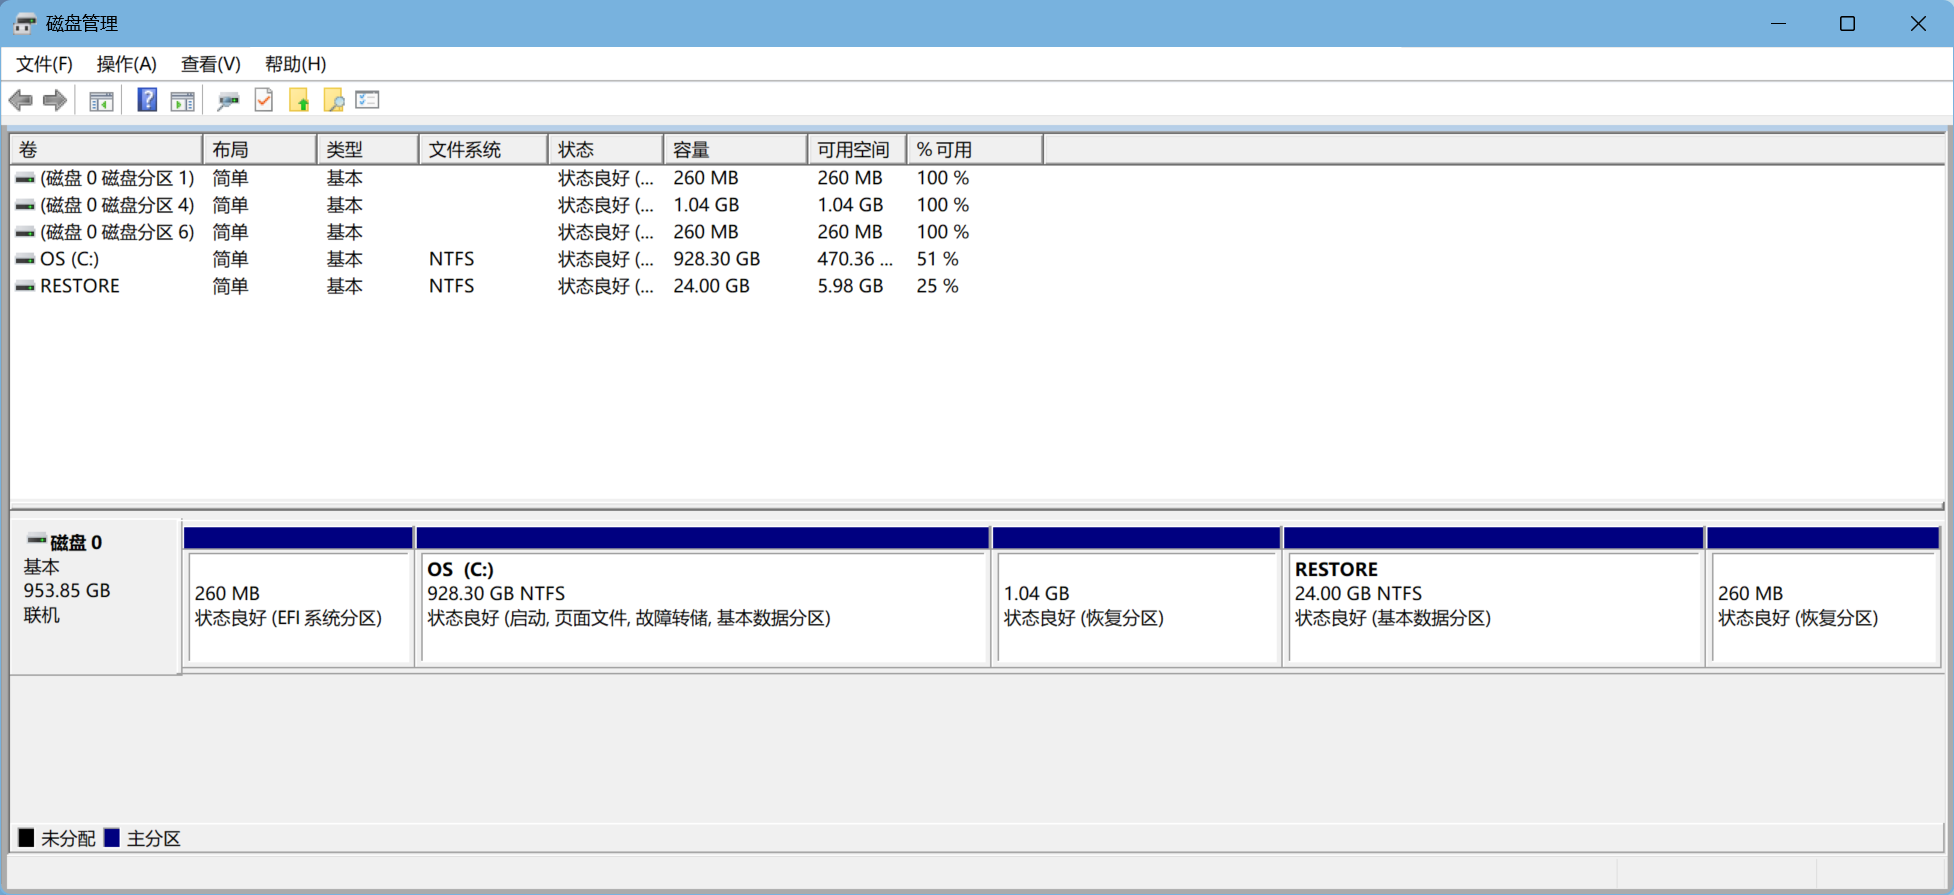
Task: Open the 查看(V) menu
Action: (x=210, y=64)
